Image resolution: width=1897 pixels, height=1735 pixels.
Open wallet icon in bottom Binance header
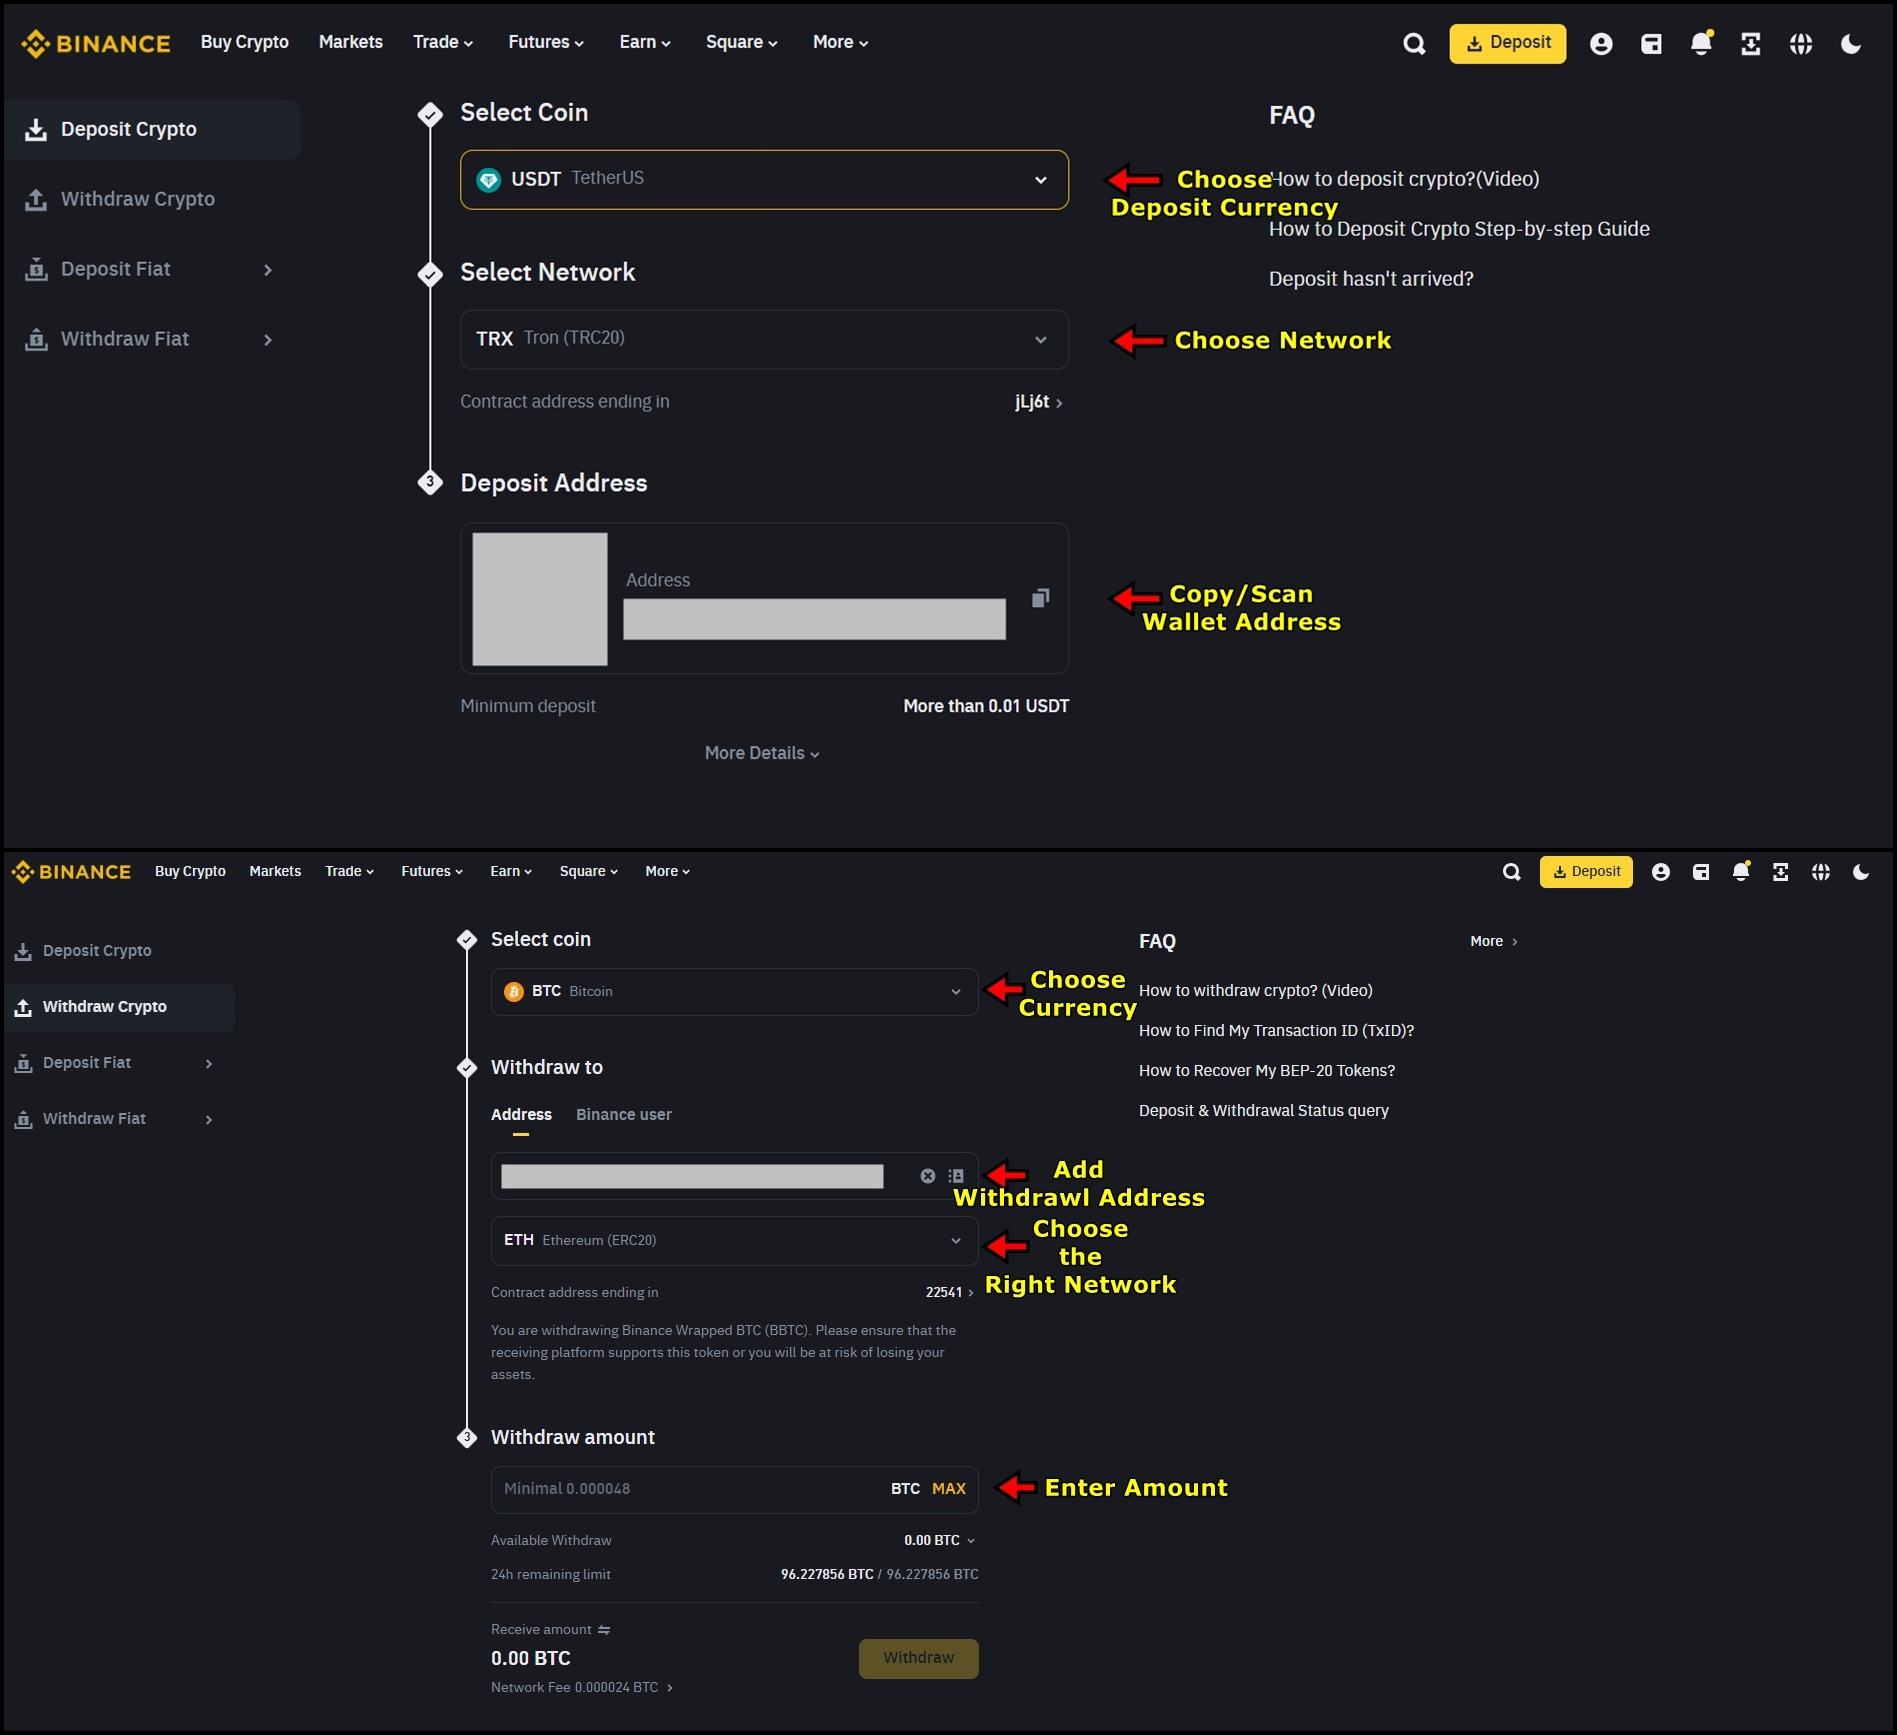point(1701,872)
